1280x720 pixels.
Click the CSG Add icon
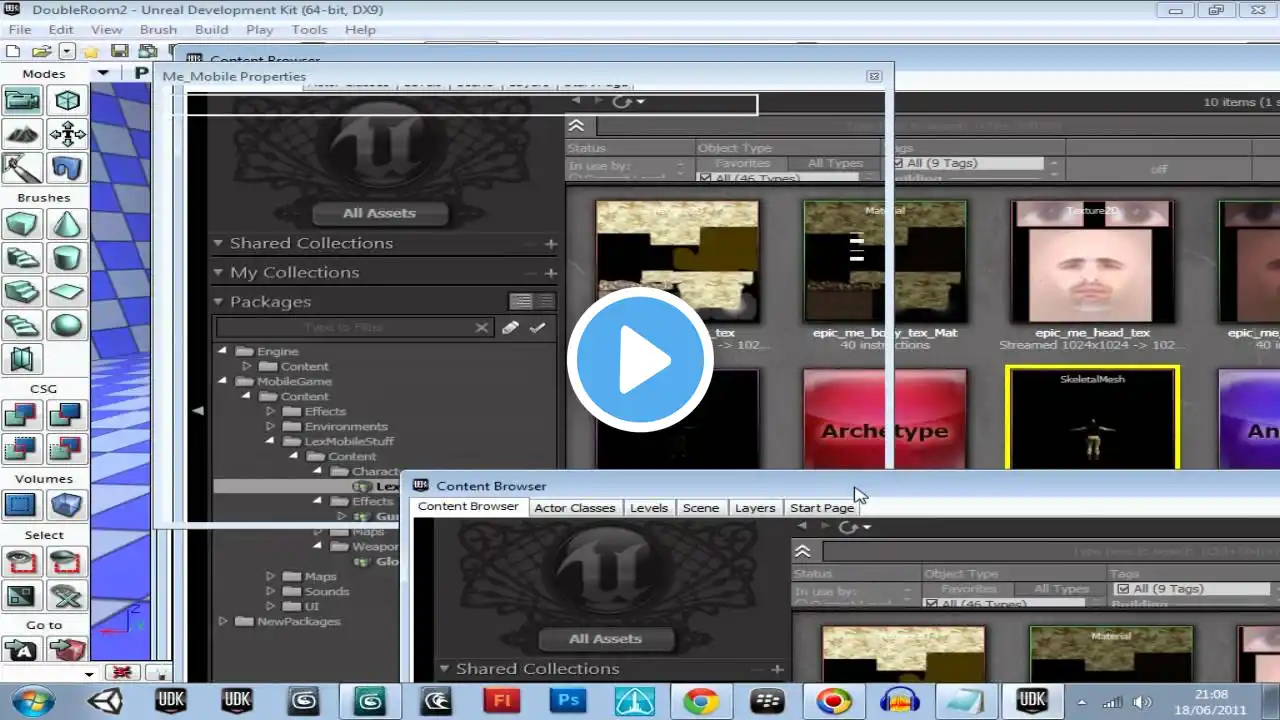(x=22, y=415)
